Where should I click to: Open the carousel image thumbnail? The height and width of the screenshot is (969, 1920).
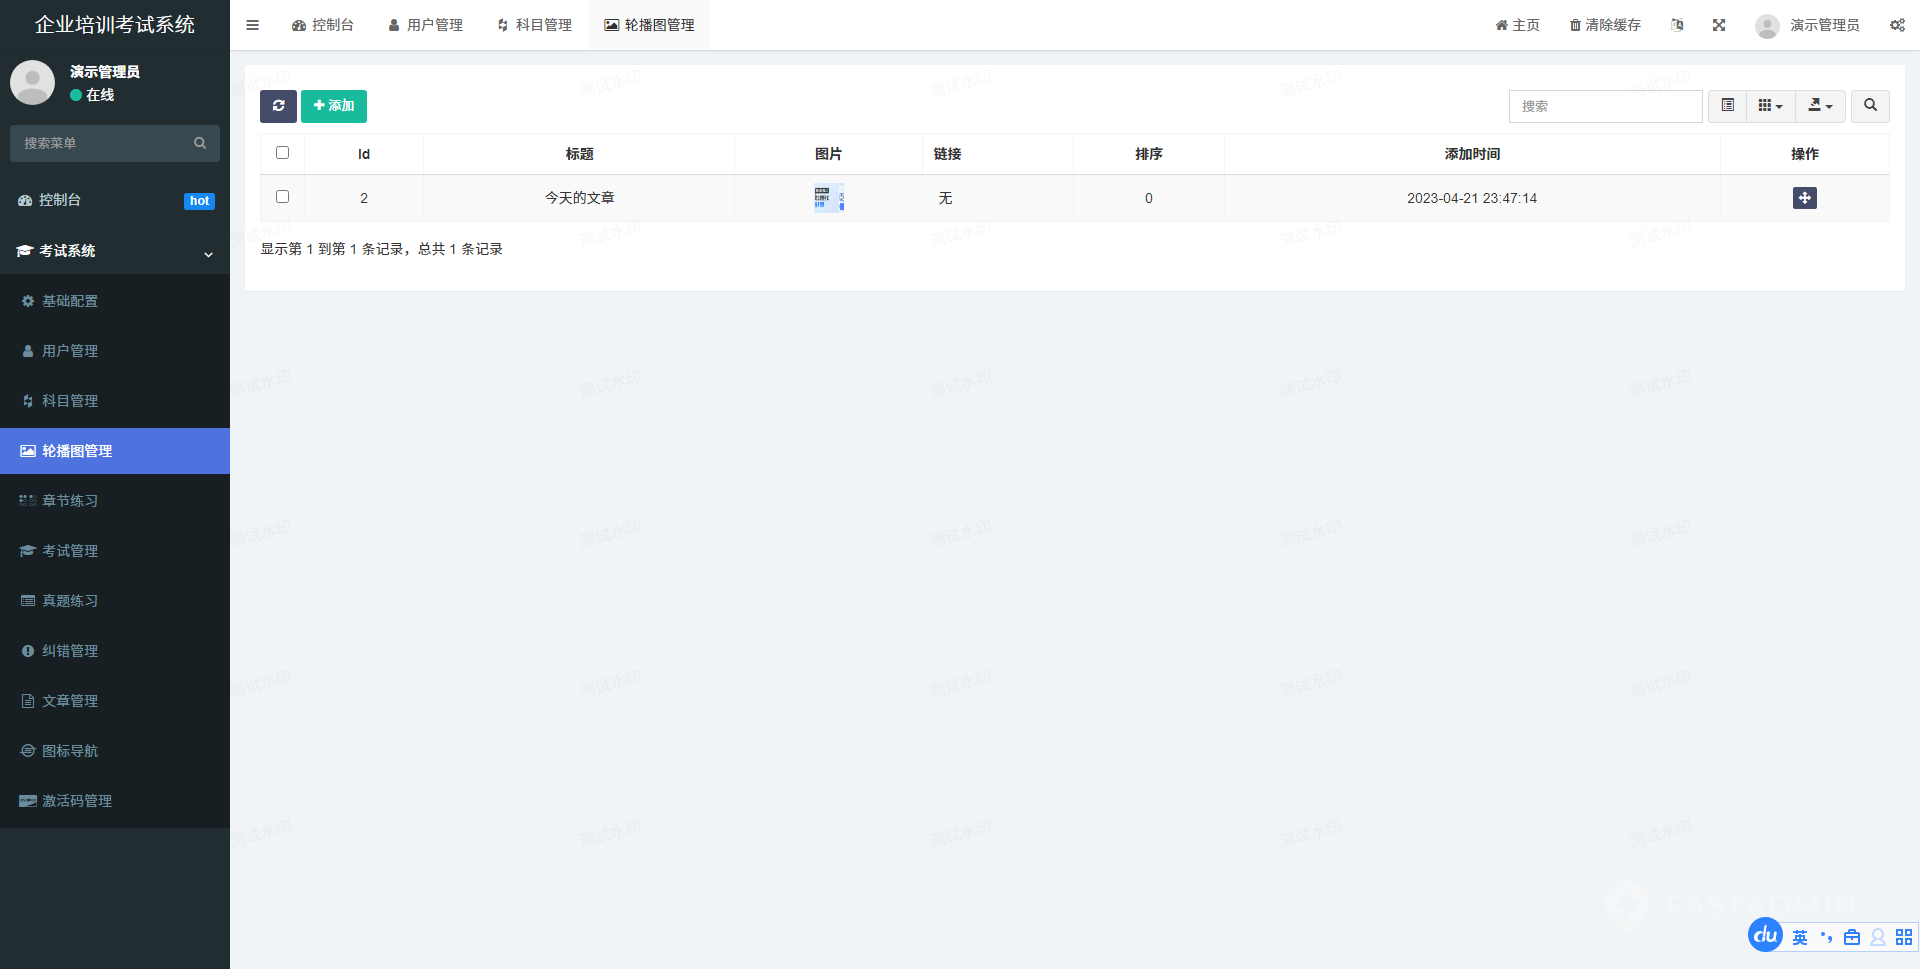pos(828,198)
